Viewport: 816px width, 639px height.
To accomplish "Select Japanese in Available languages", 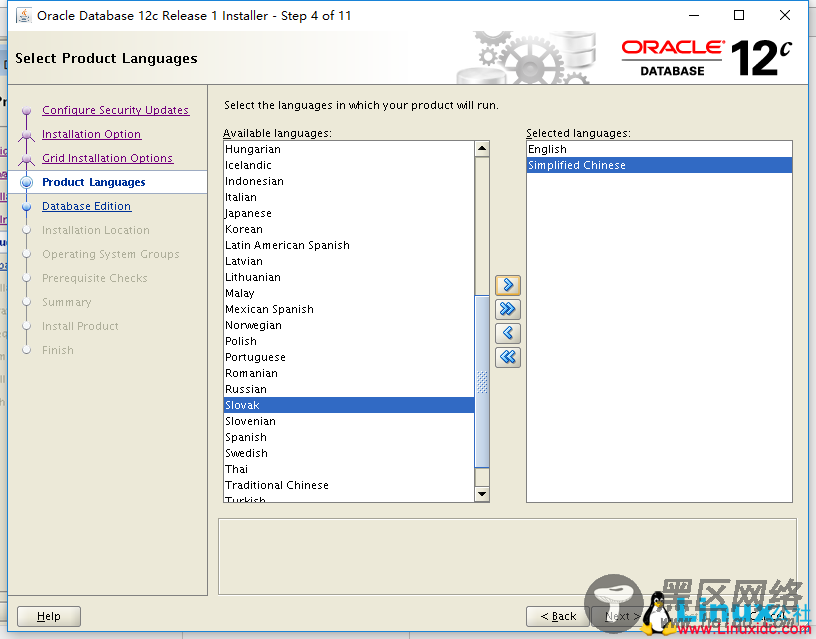I will pos(349,213).
